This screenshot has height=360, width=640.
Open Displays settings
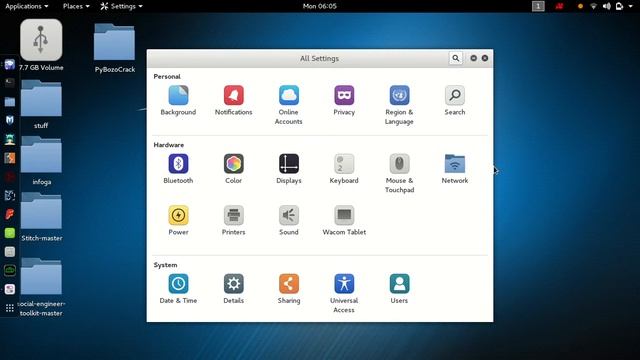(x=289, y=169)
